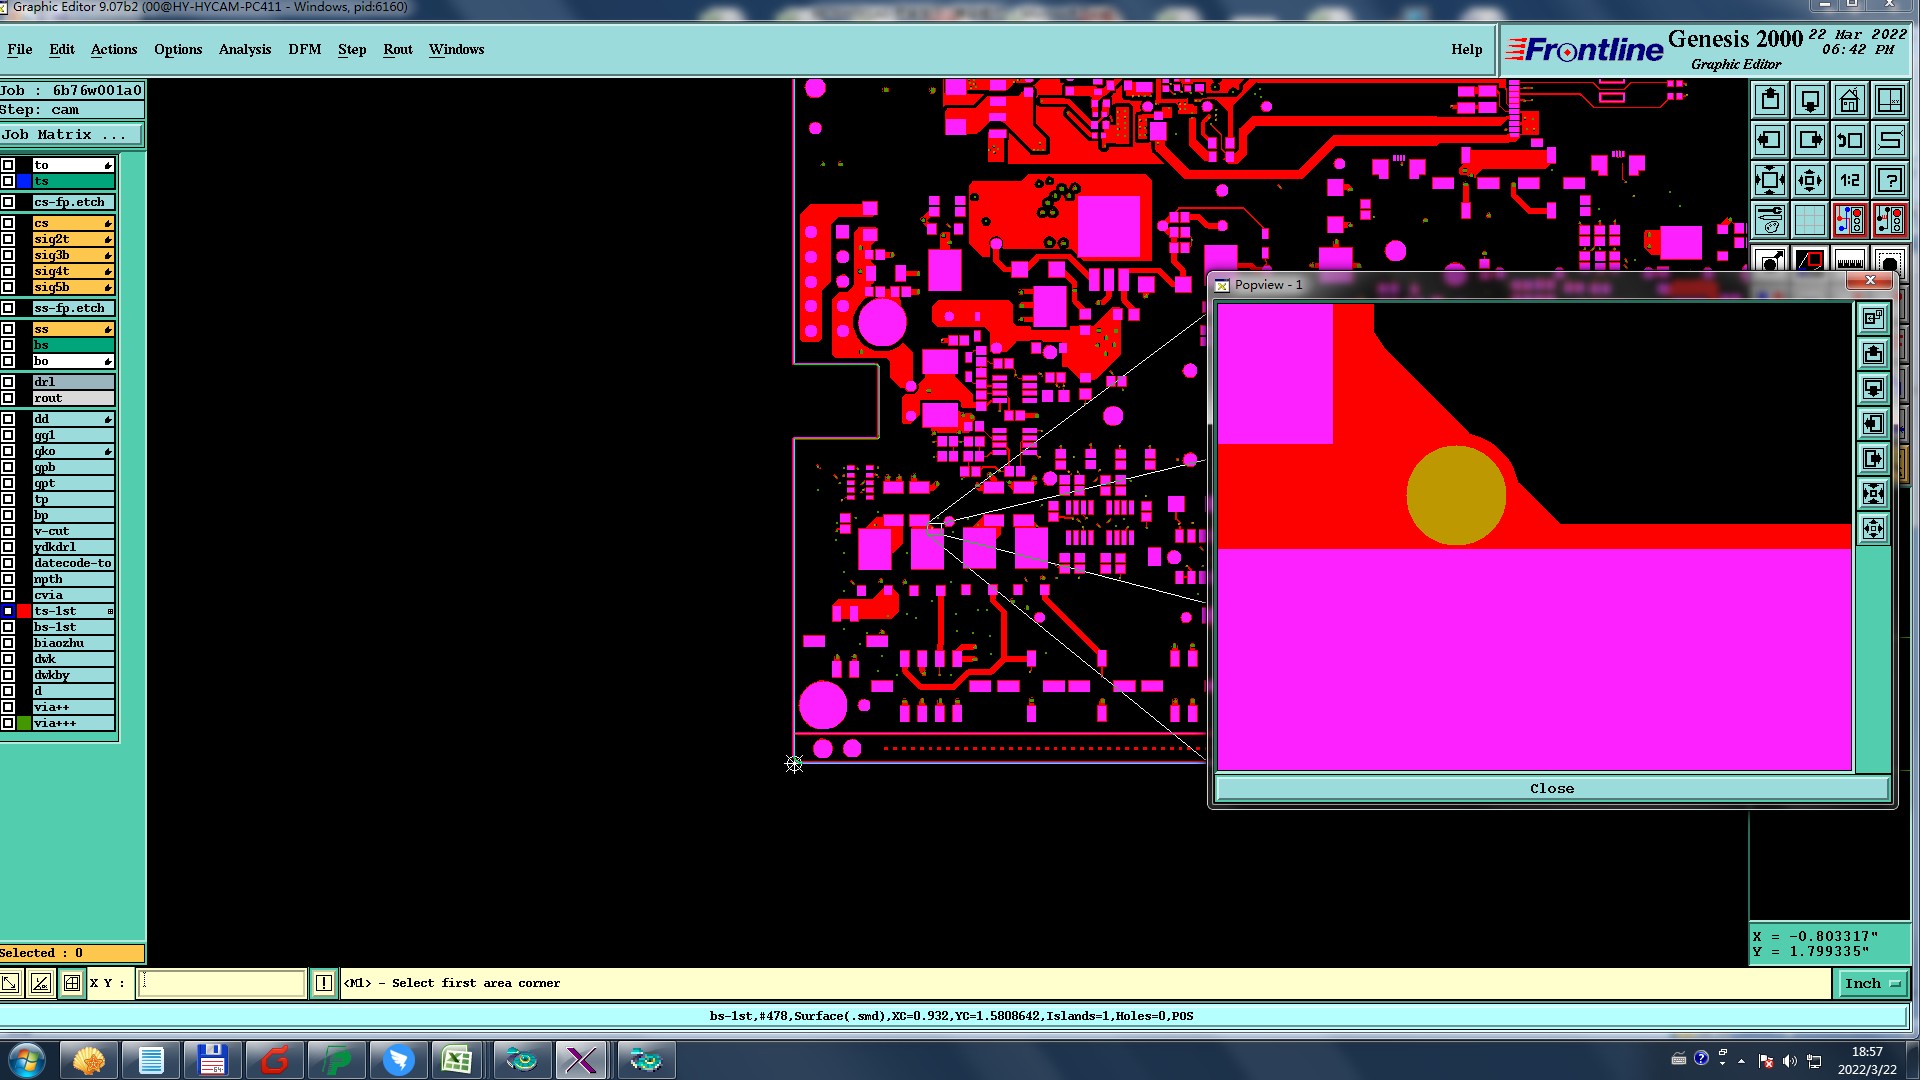This screenshot has width=1920, height=1080.
Task: Click the 1:2 zoom scale icon
Action: (1849, 180)
